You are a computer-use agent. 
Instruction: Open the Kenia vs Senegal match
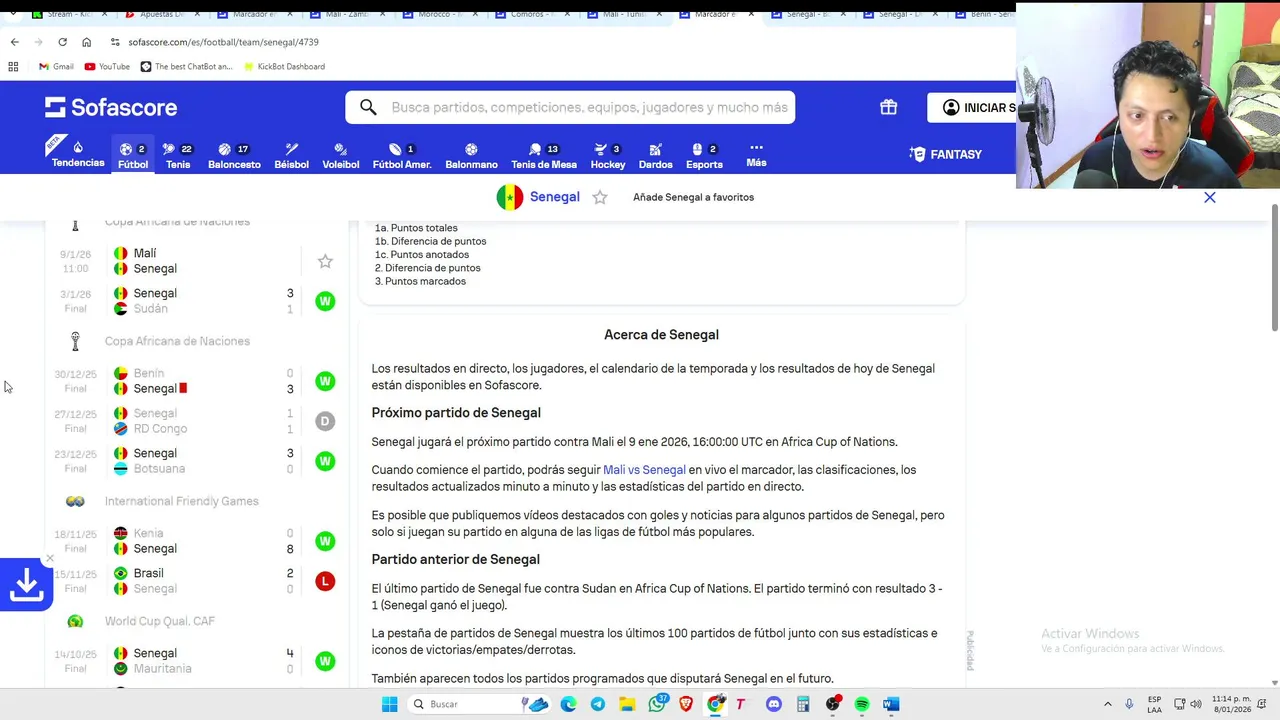click(197, 541)
